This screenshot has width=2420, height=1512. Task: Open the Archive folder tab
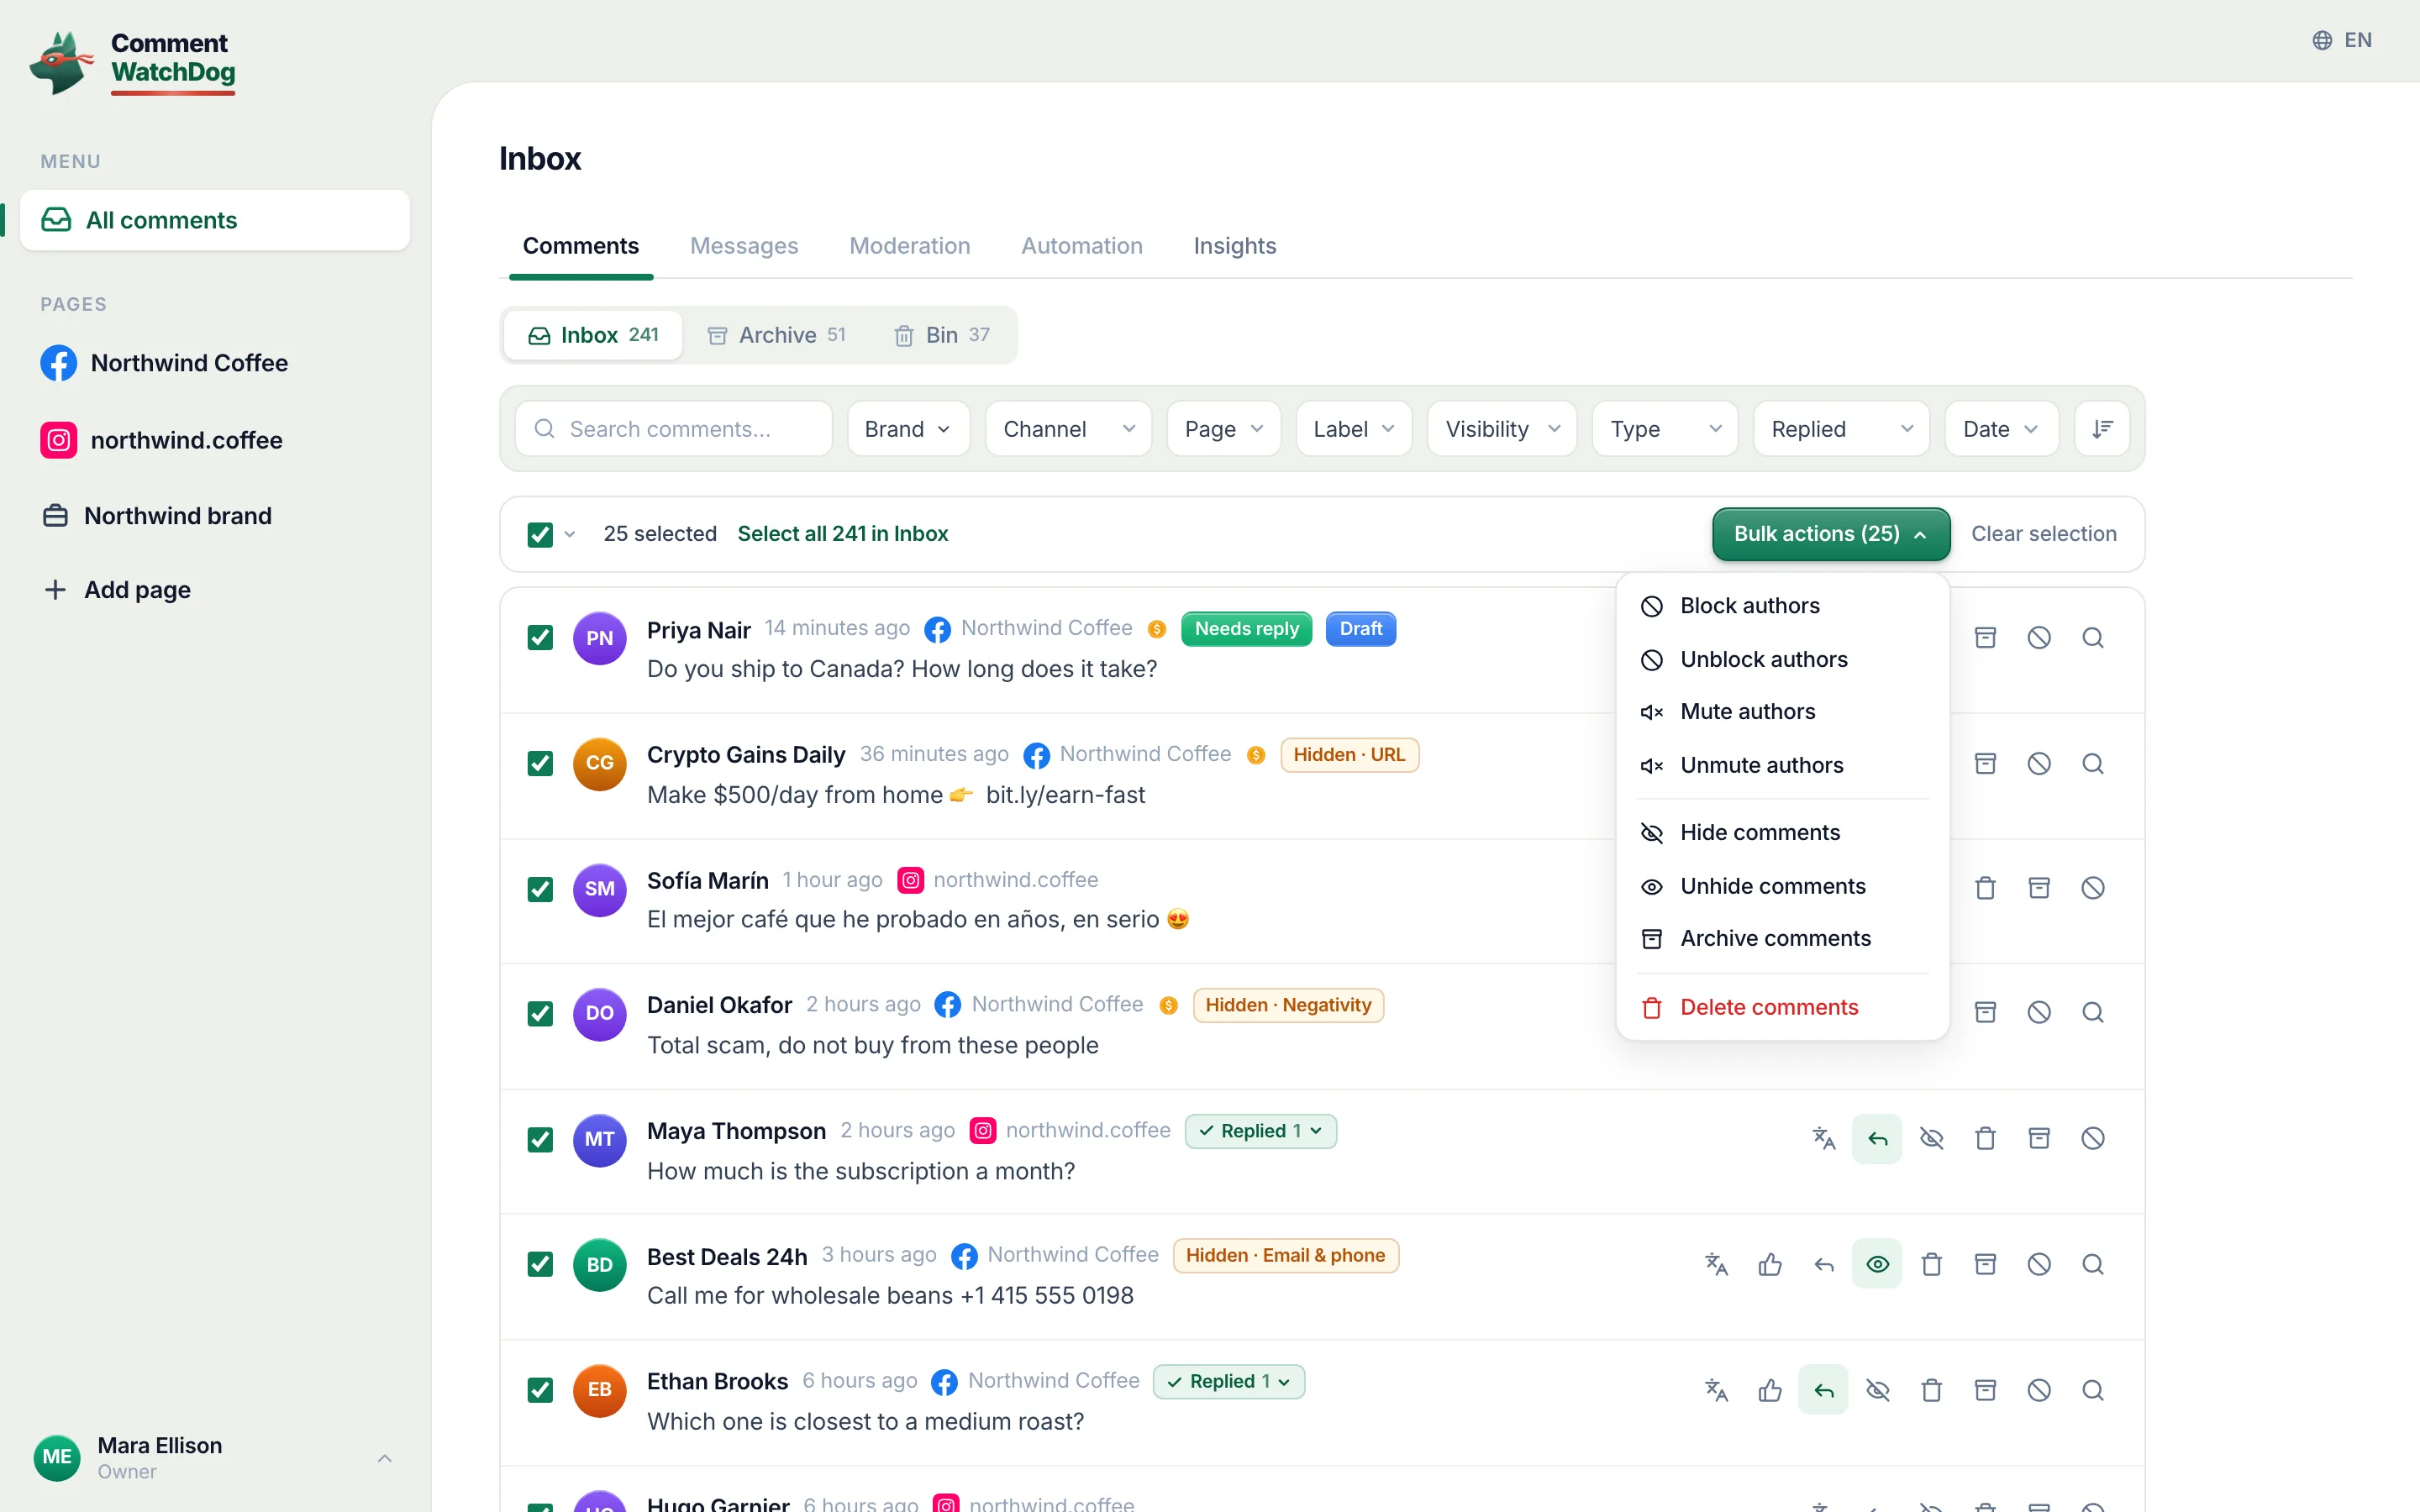point(777,335)
